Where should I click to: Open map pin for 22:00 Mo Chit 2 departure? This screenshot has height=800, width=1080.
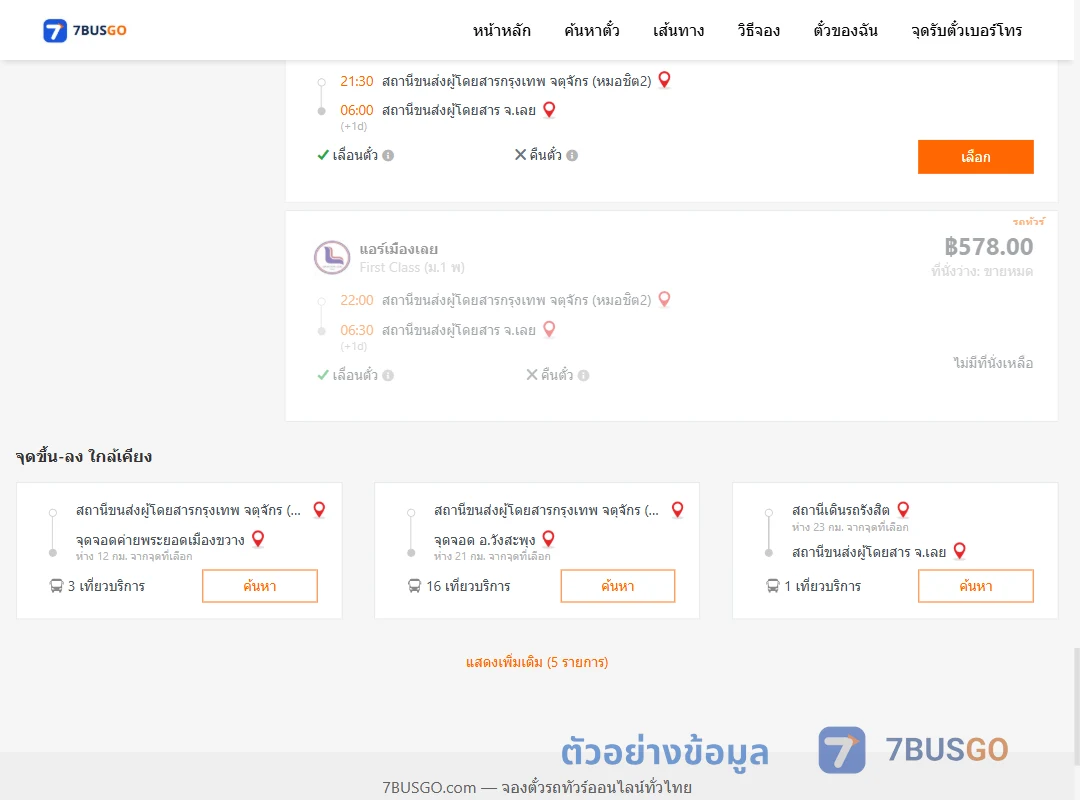pyautogui.click(x=665, y=300)
